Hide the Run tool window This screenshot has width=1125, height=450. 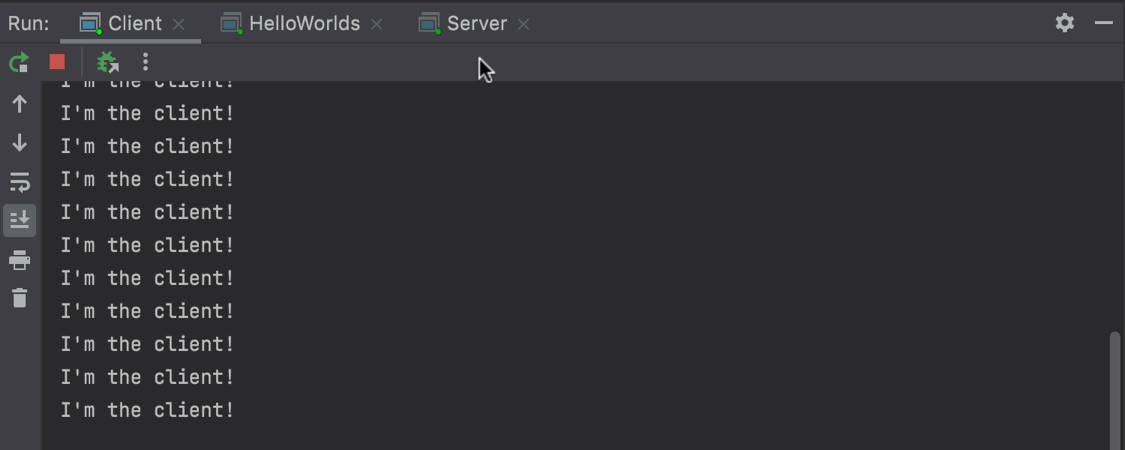[x=1104, y=23]
